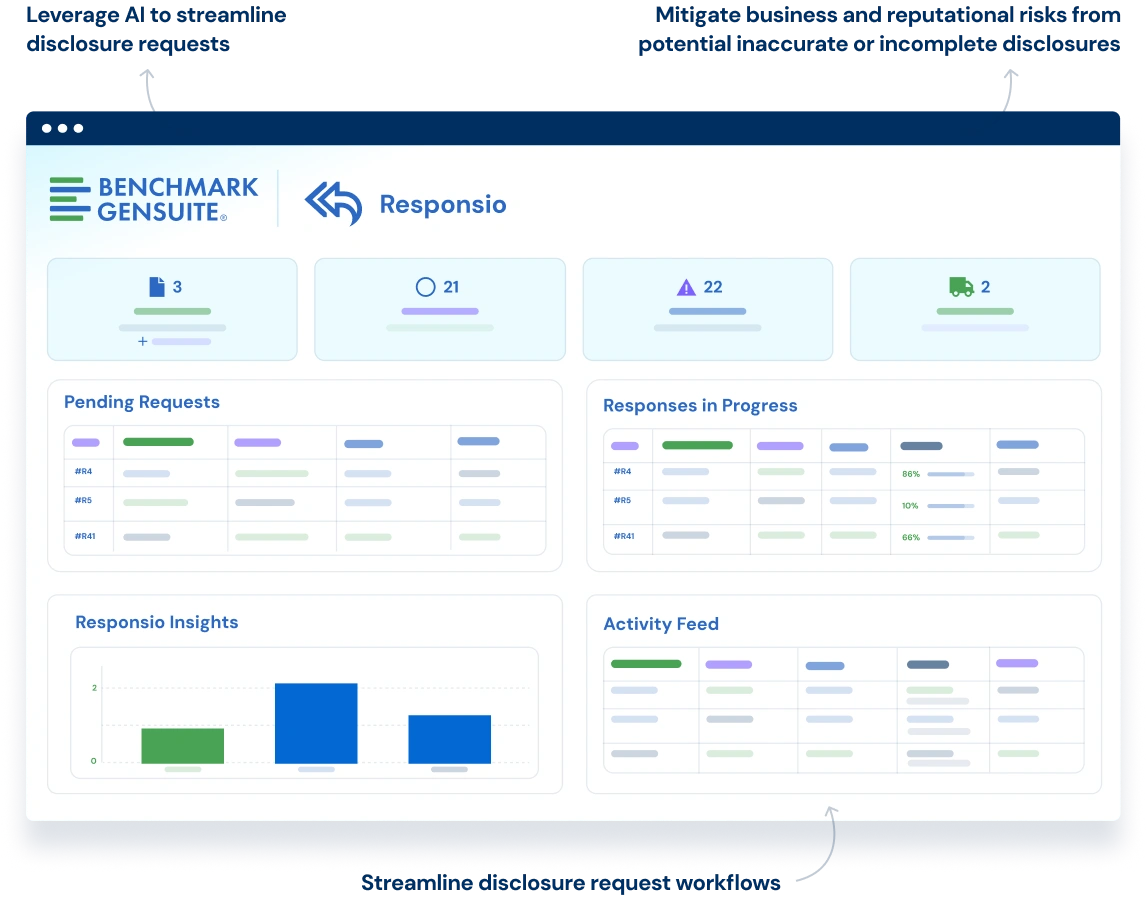Click the 2 count in the truck card
1146x897 pixels.
pyautogui.click(x=985, y=287)
